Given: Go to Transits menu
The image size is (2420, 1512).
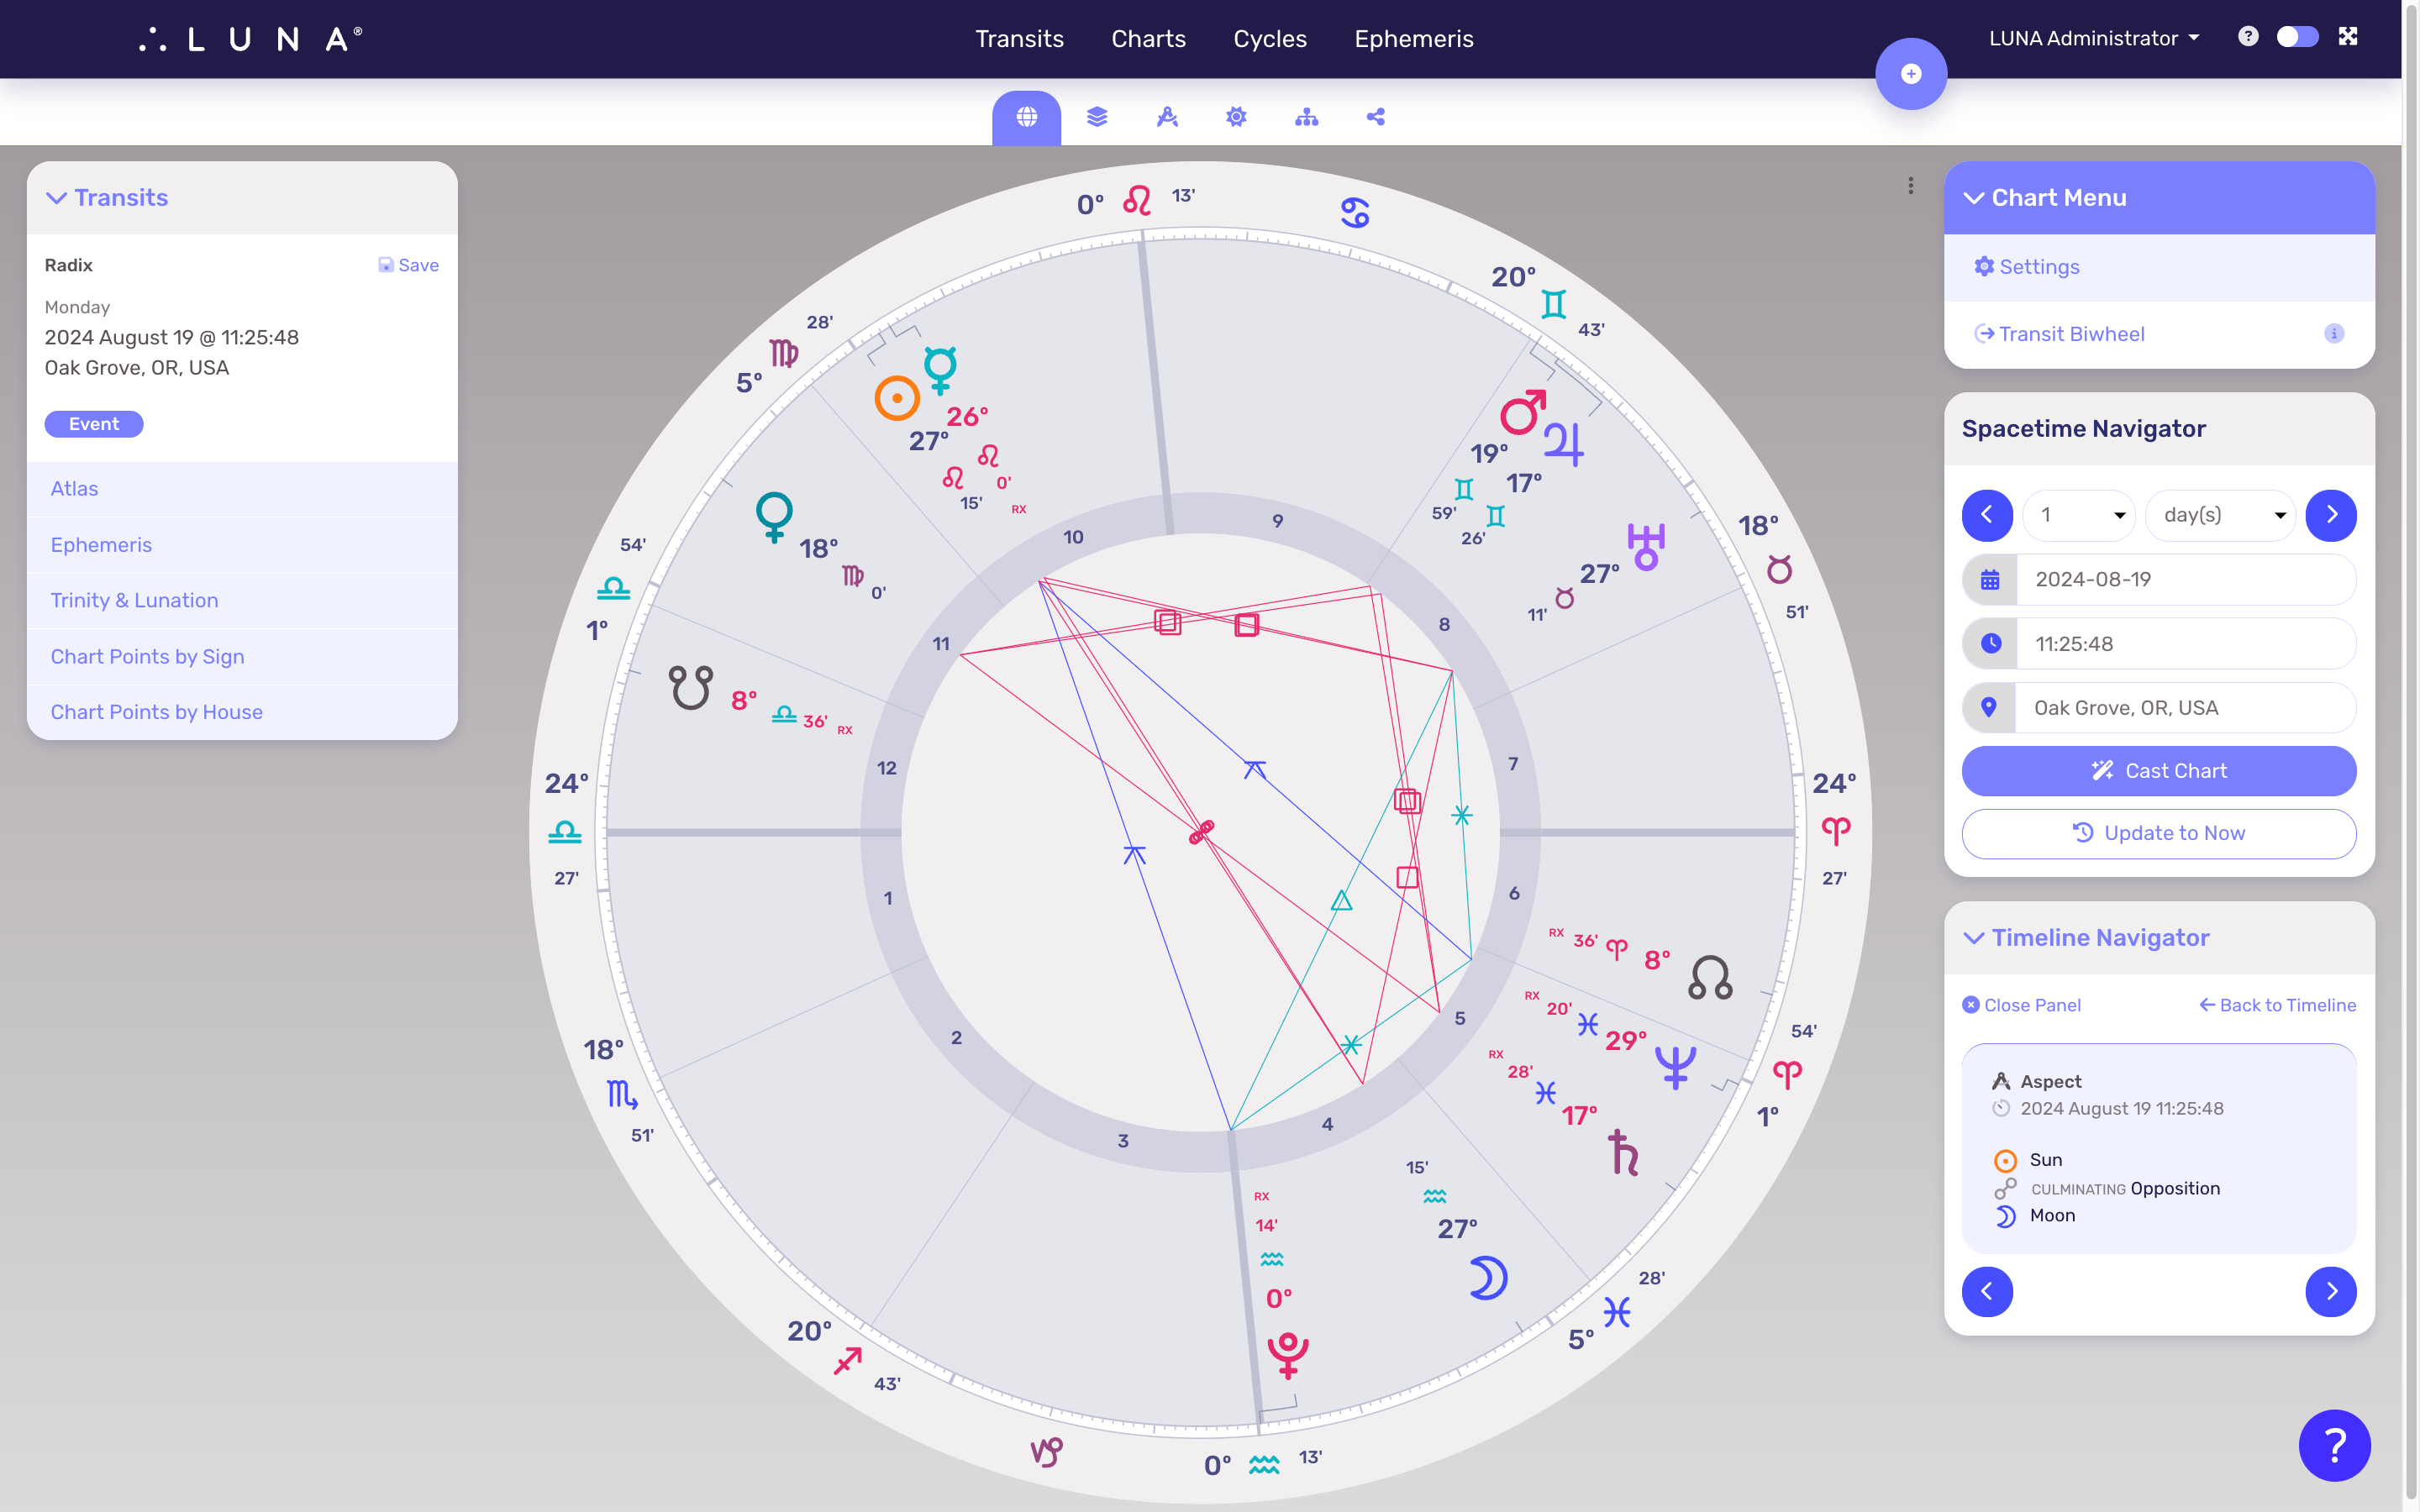Looking at the screenshot, I should (x=1019, y=38).
